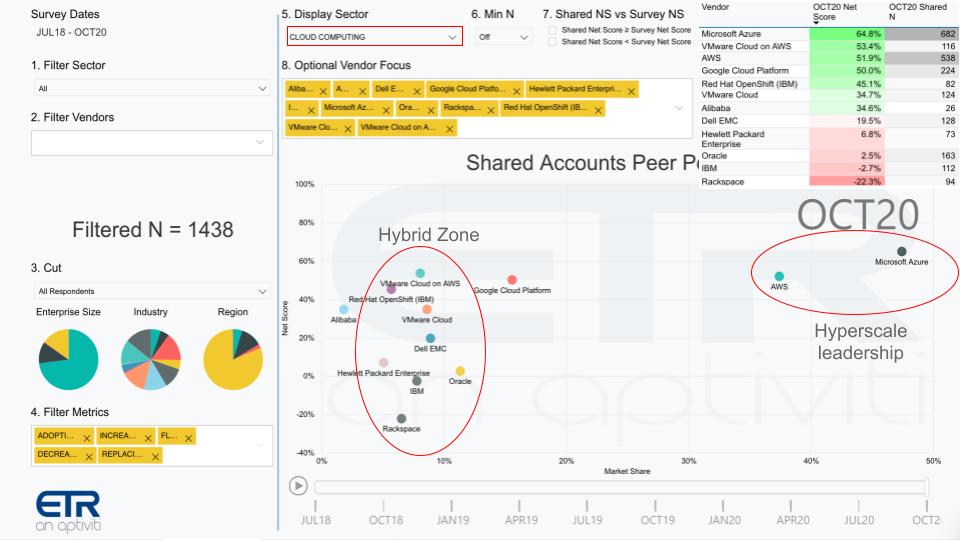960x540 pixels.
Task: Expand the Filter Metrics list arrow
Action: [x=260, y=446]
